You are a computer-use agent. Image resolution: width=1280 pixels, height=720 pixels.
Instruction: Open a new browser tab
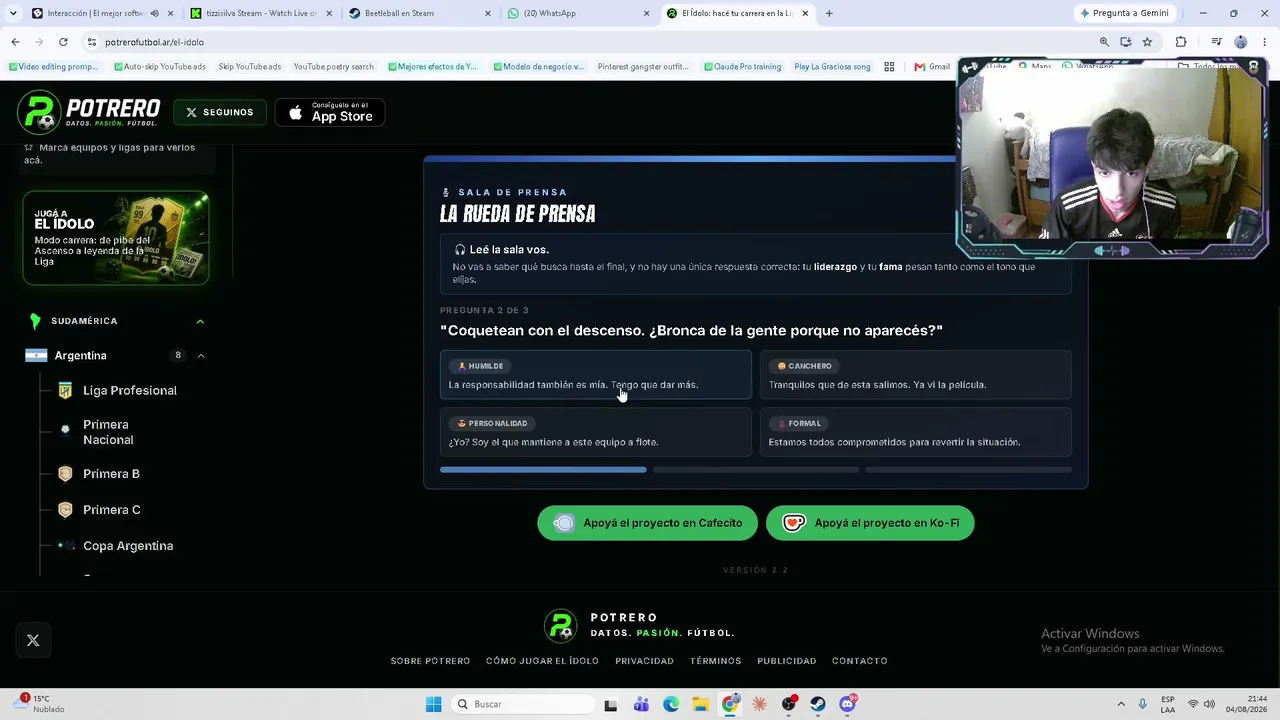[829, 13]
